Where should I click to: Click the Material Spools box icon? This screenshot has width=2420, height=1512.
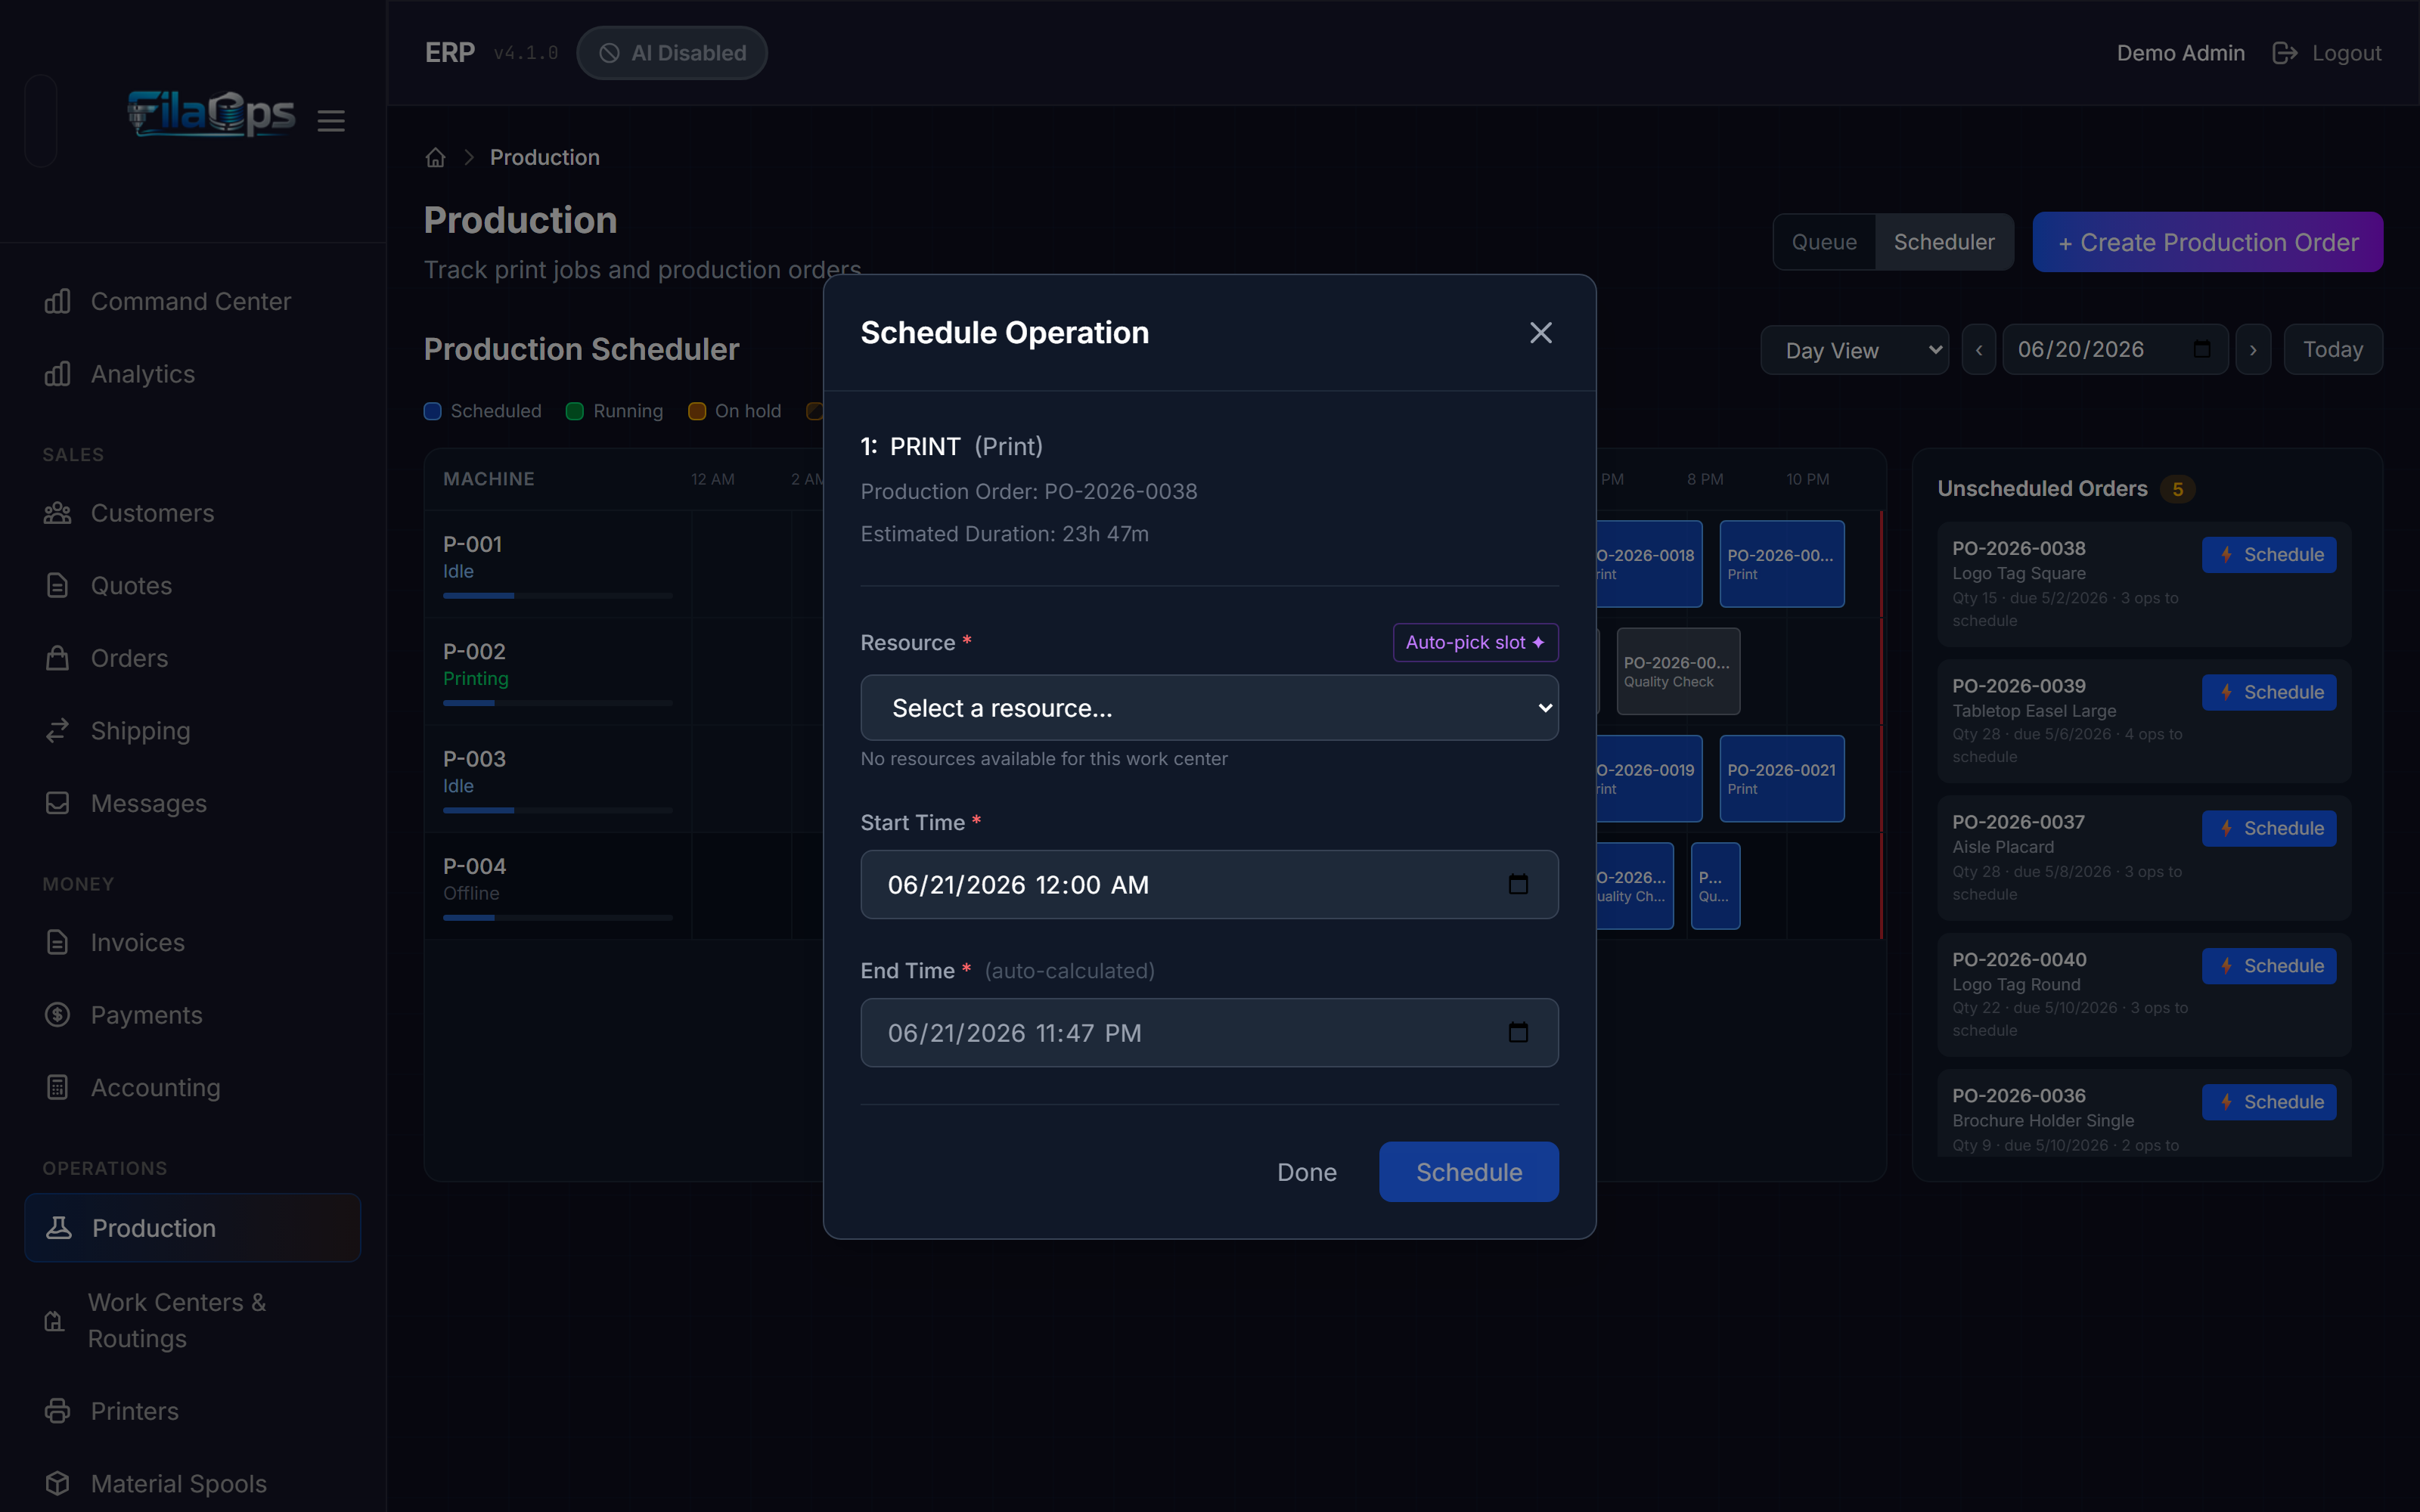[x=58, y=1484]
